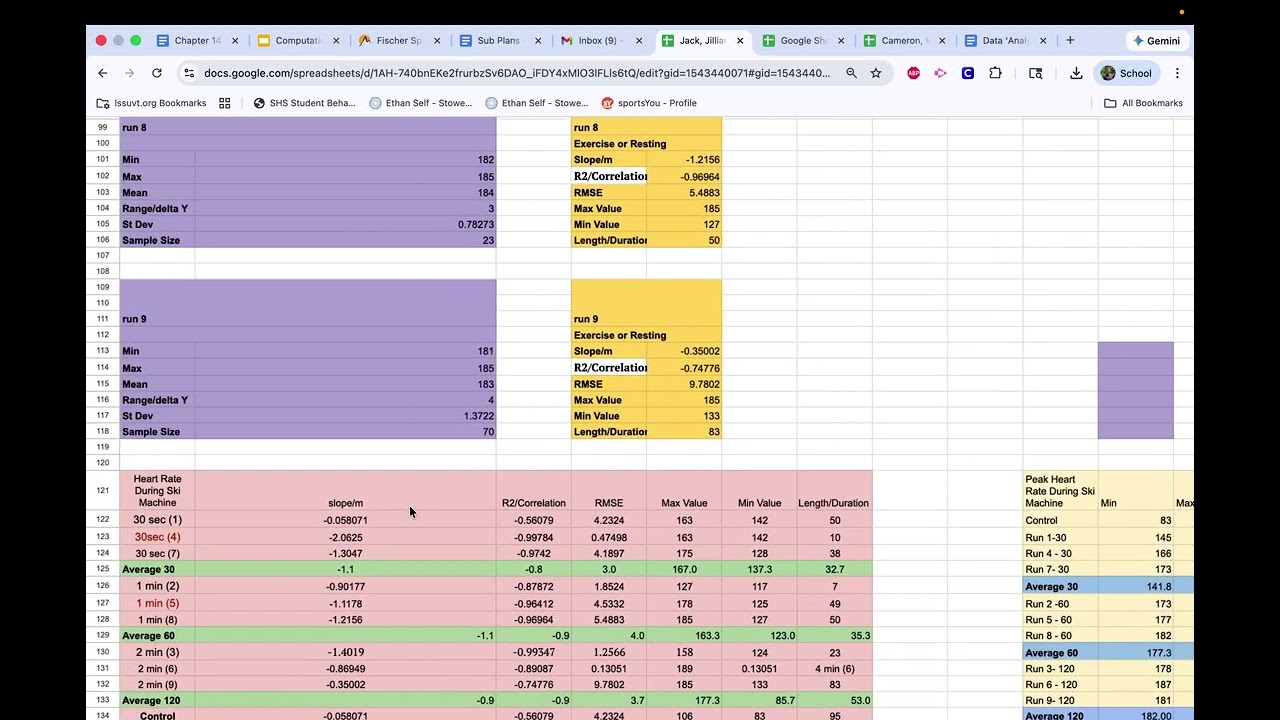Image resolution: width=1280 pixels, height=720 pixels.
Task: Click the browser forward arrow
Action: coord(129,73)
